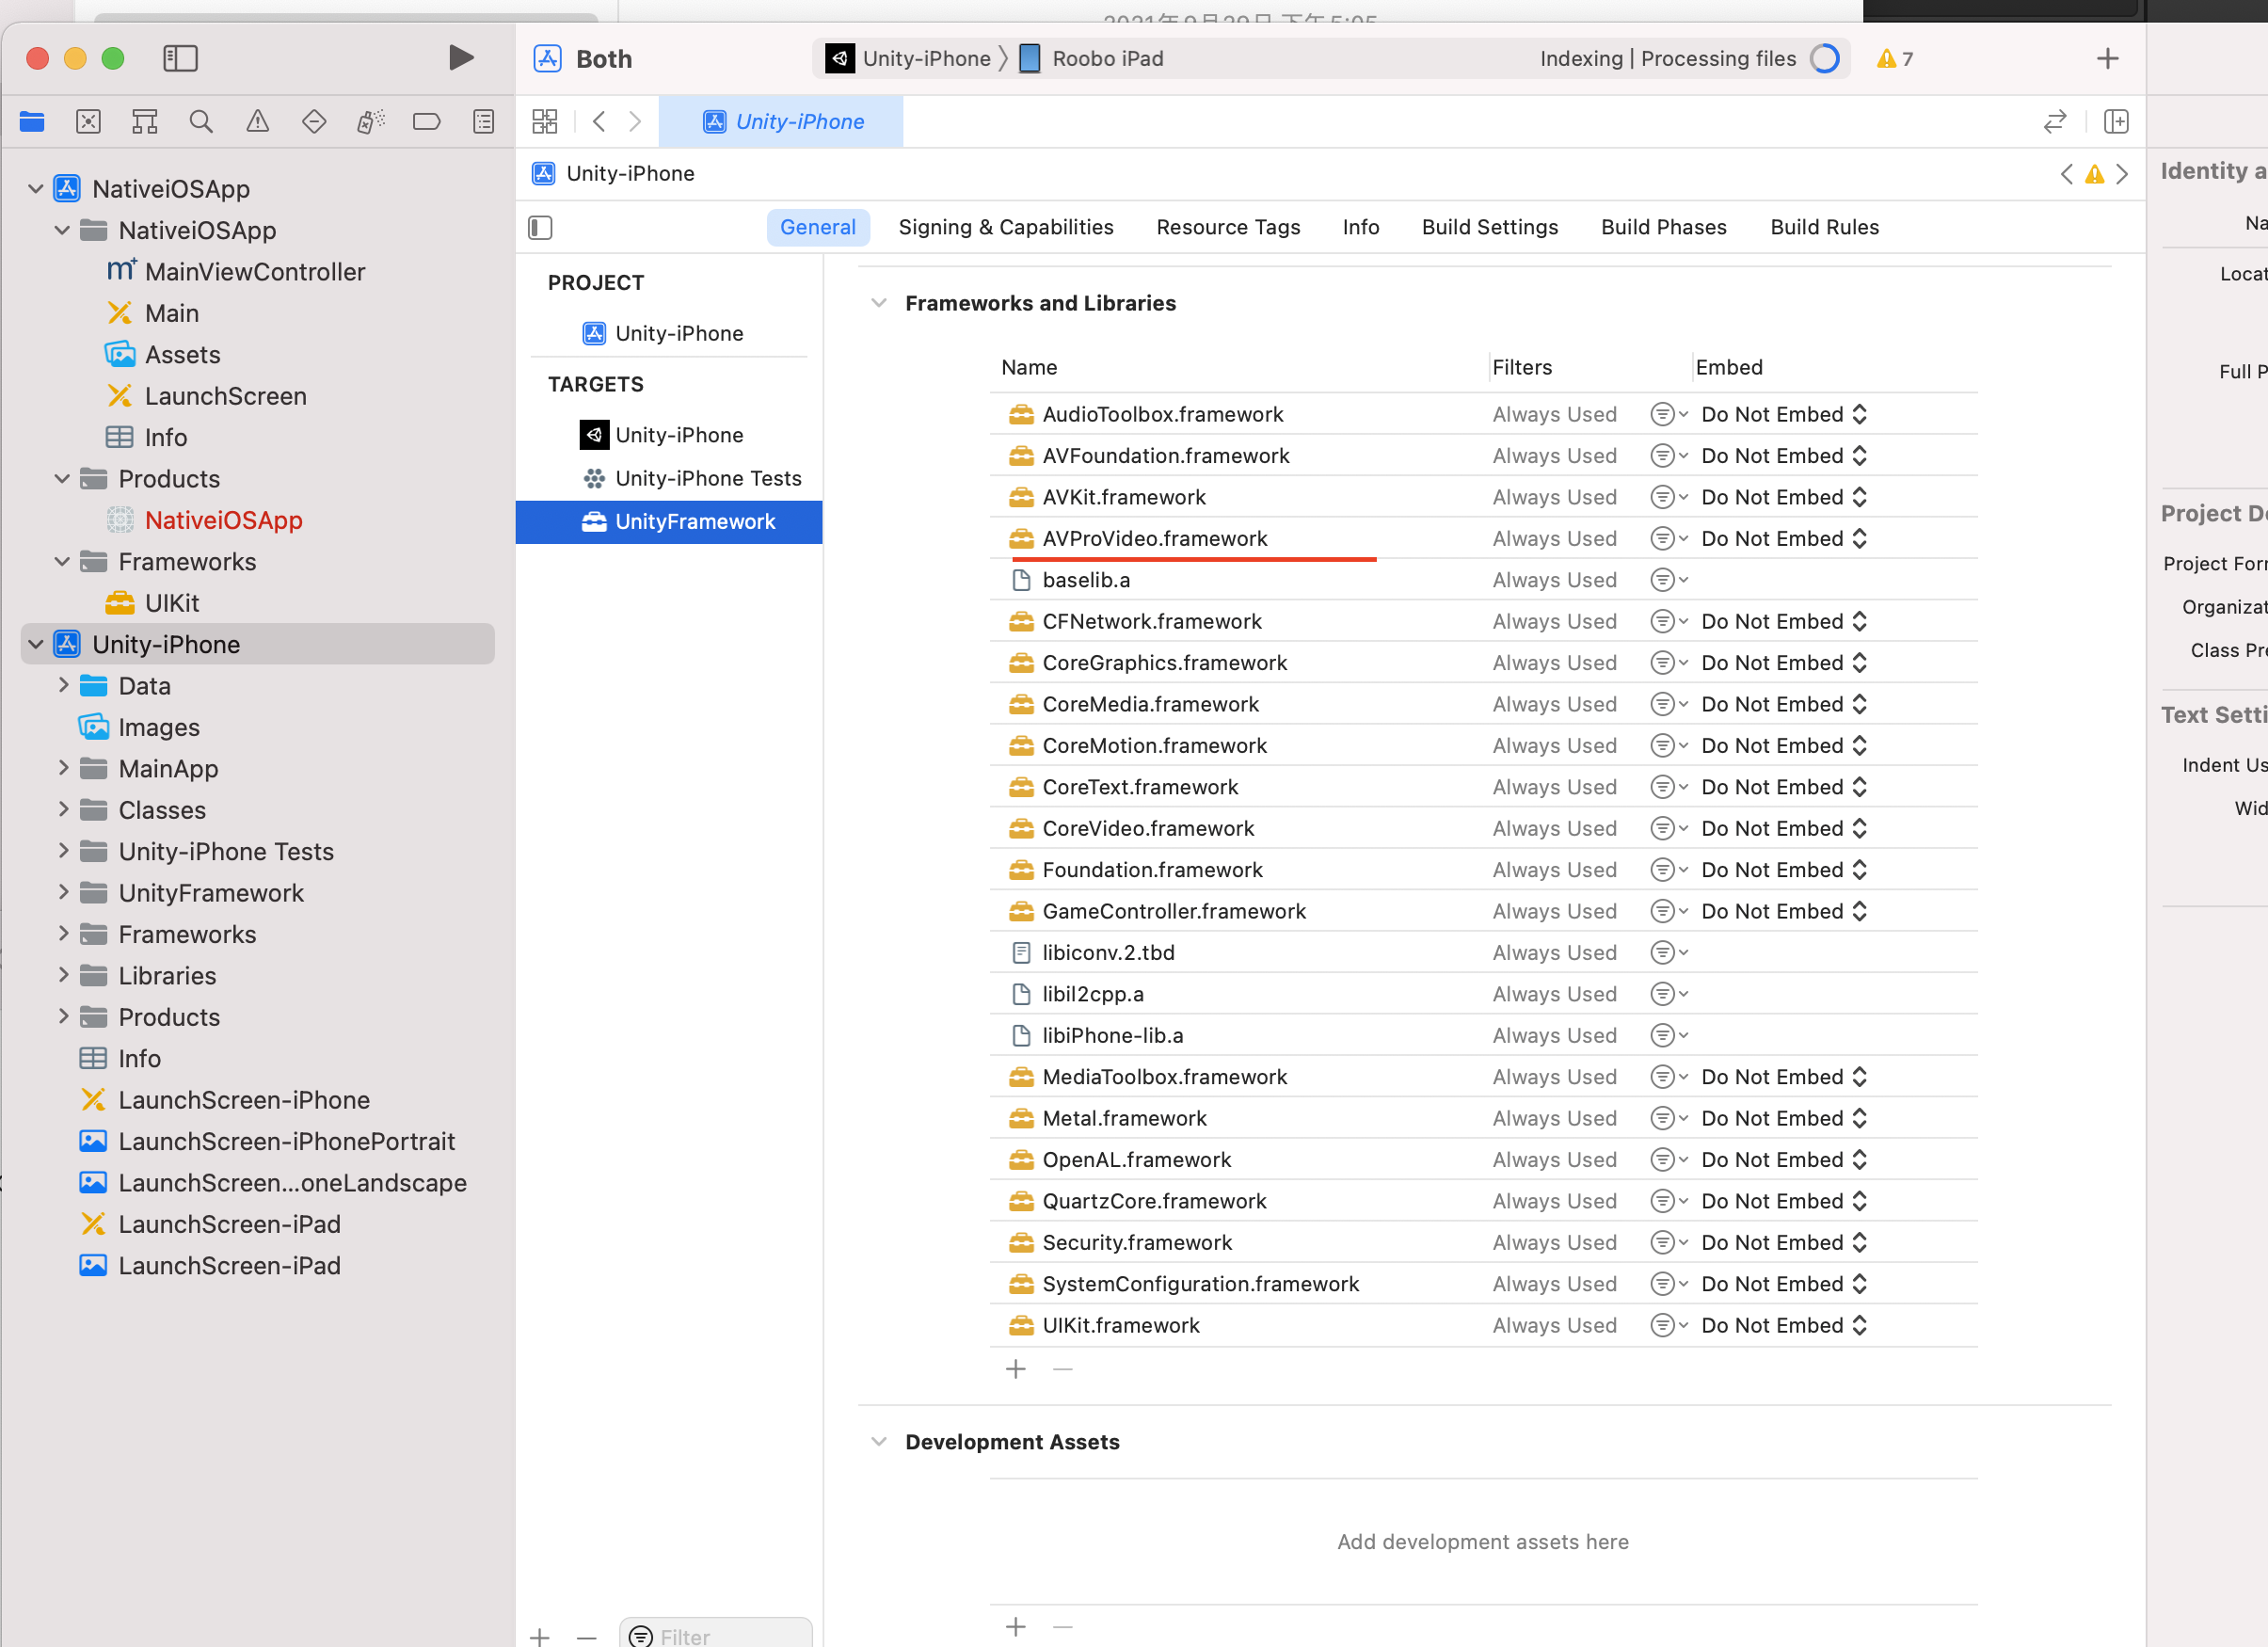Run the app using the play button

pyautogui.click(x=461, y=57)
